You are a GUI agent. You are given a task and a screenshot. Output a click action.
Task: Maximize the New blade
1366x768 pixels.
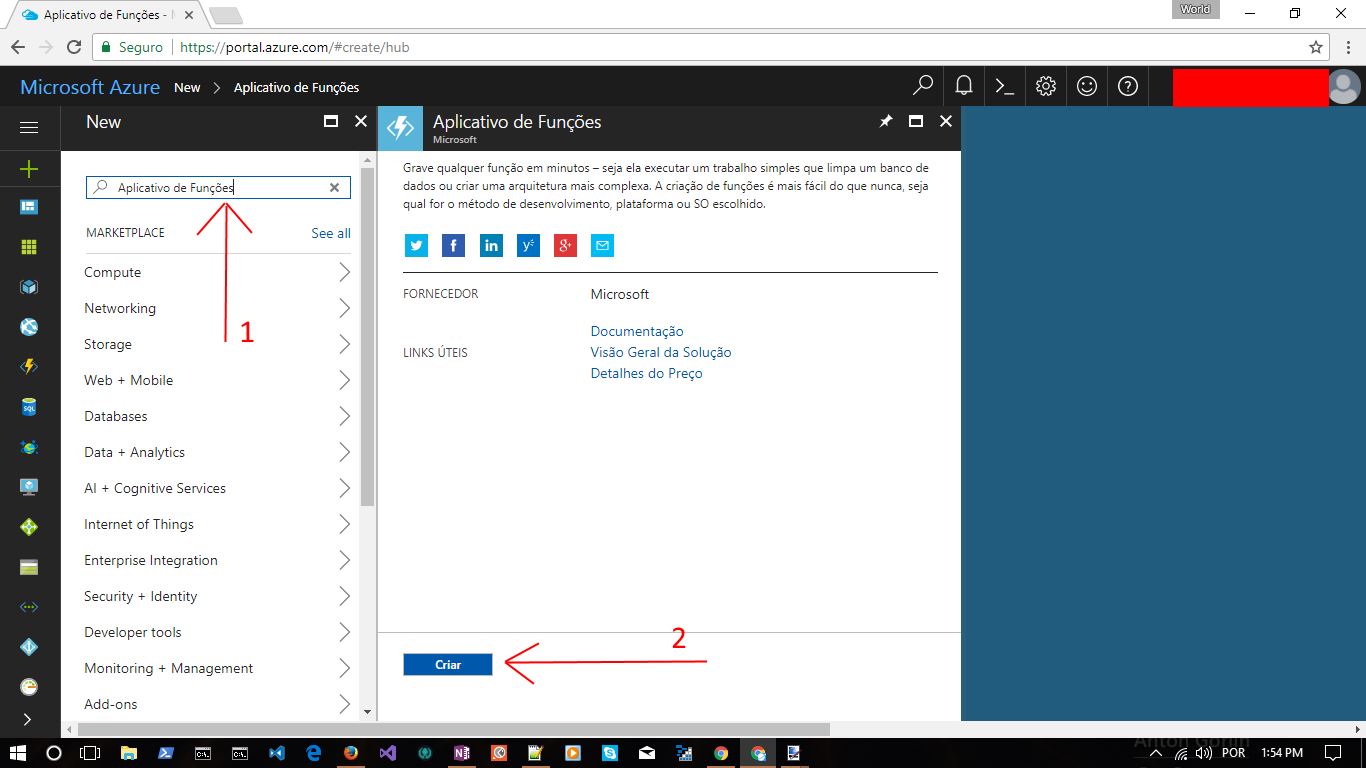point(331,121)
